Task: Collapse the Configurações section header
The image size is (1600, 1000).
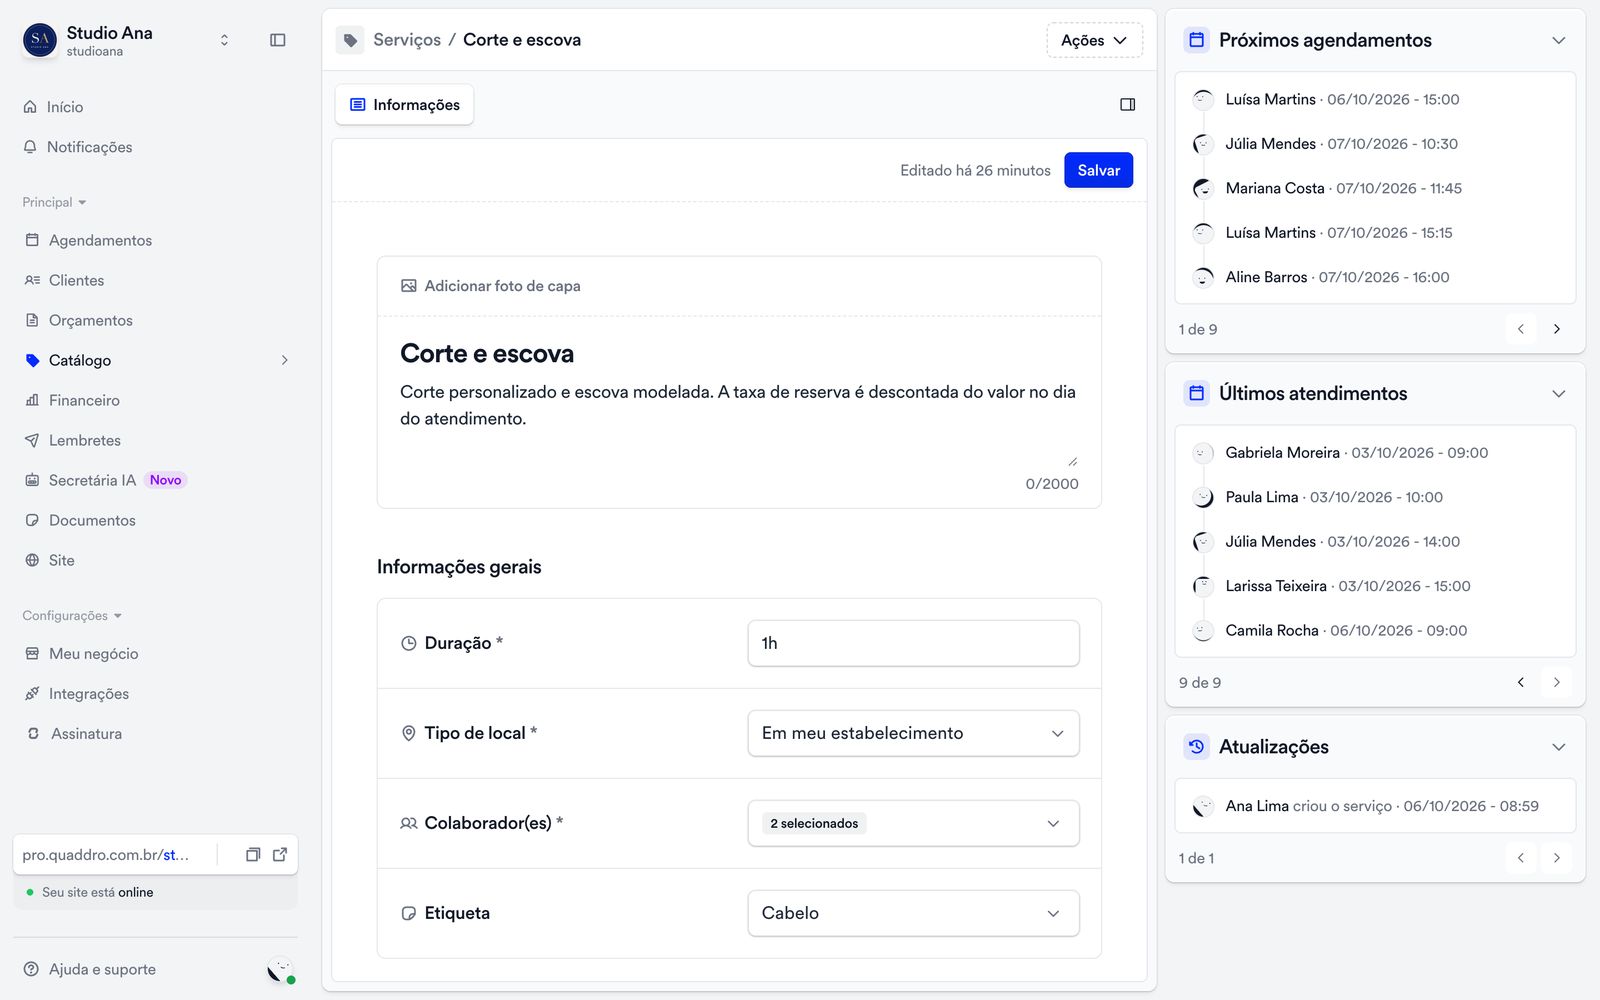Action: pos(72,615)
